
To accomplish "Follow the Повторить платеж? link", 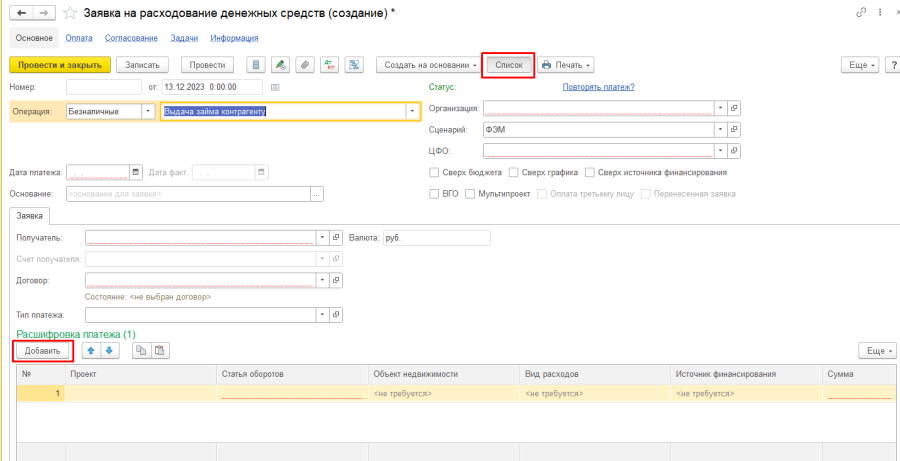I will coord(598,87).
